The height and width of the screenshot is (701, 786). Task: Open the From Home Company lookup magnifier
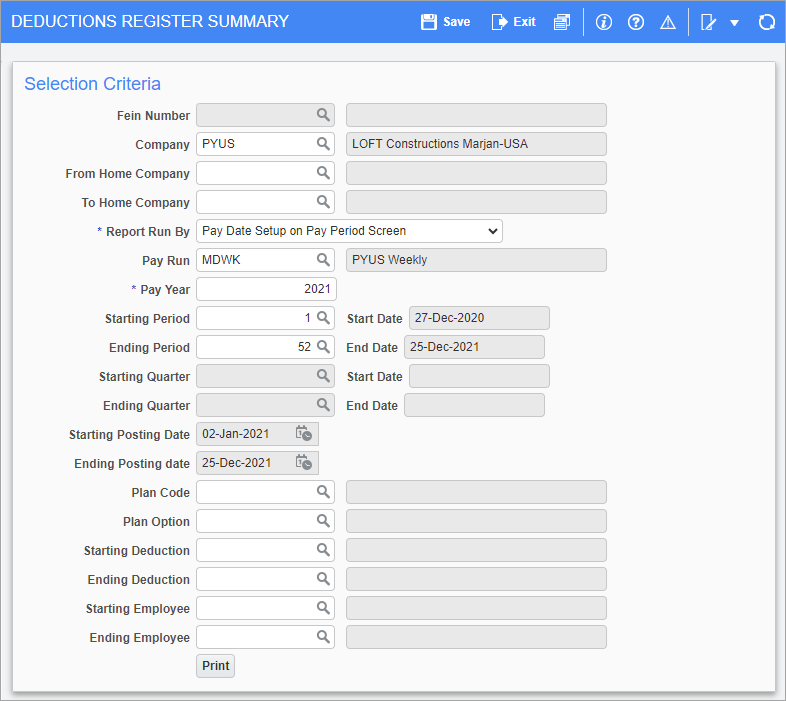click(323, 173)
